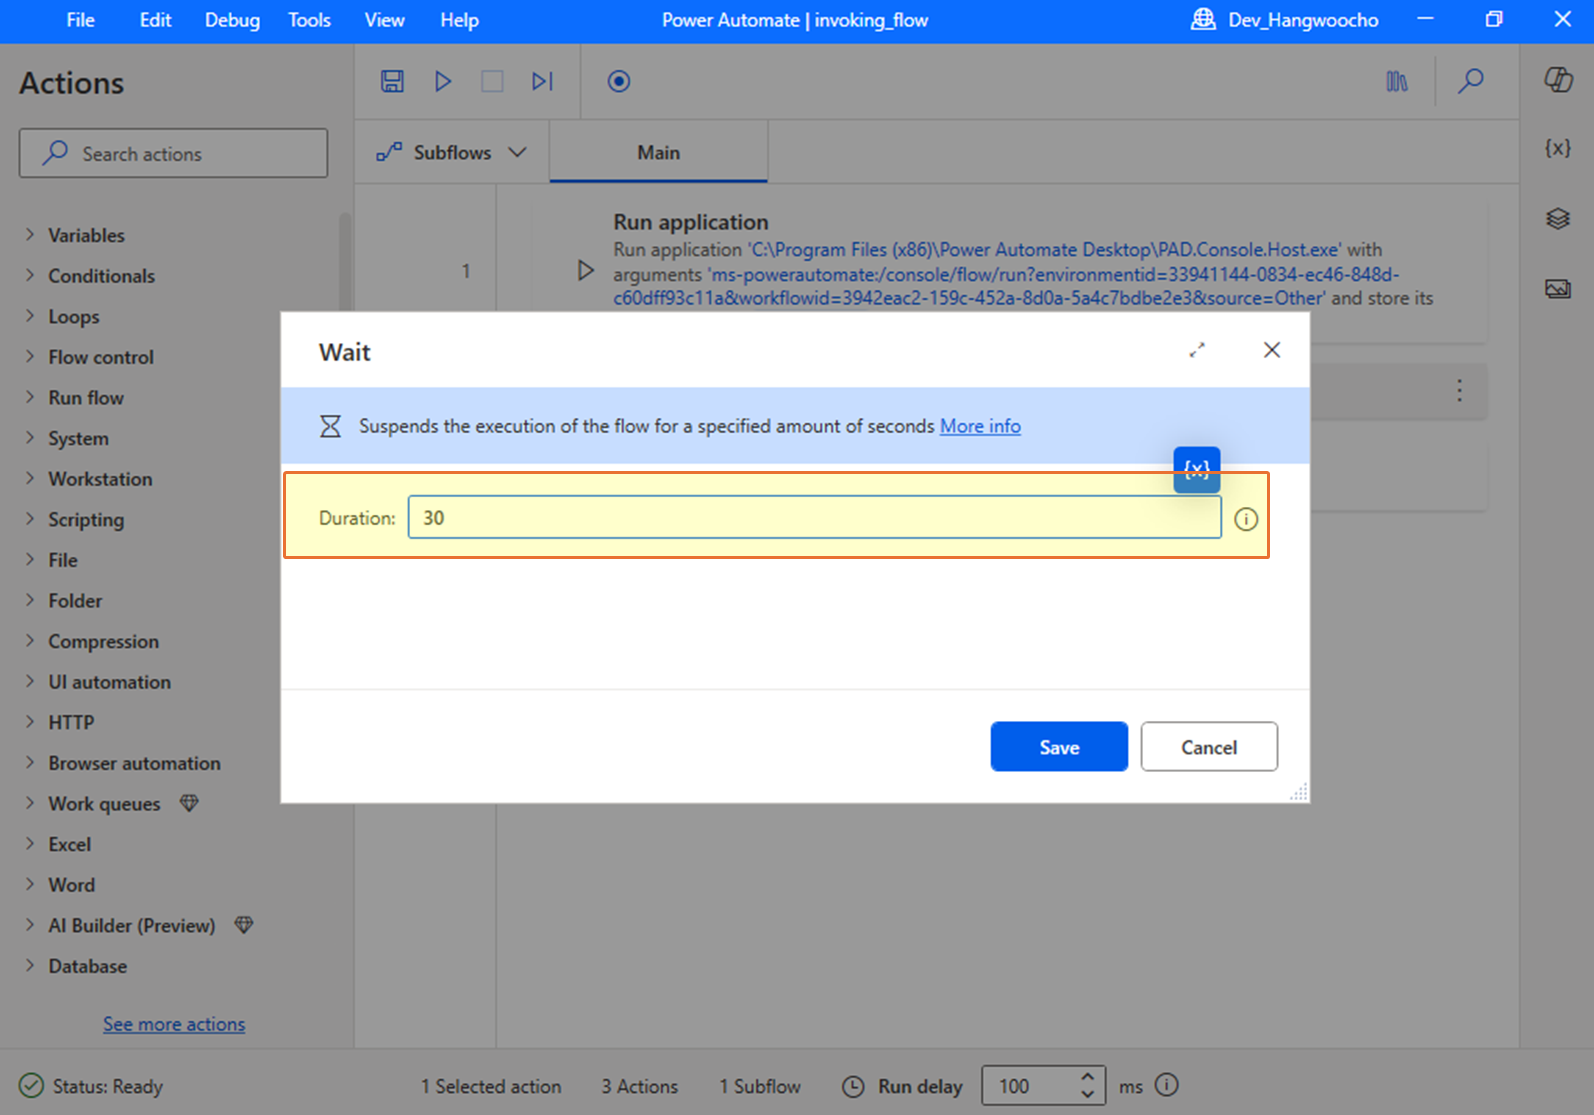
Task: Open the Help menu
Action: (x=459, y=20)
